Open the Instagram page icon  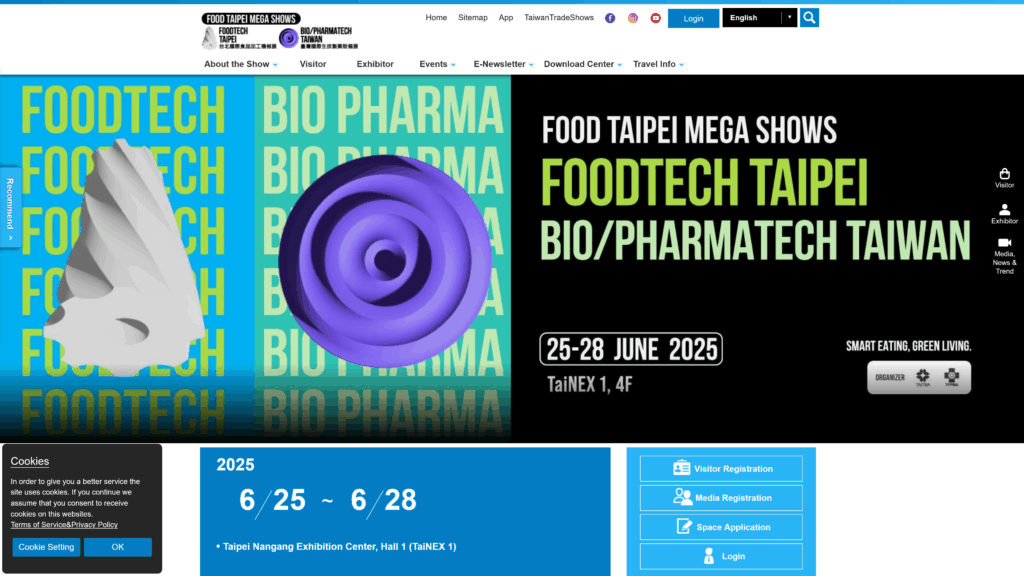633,18
